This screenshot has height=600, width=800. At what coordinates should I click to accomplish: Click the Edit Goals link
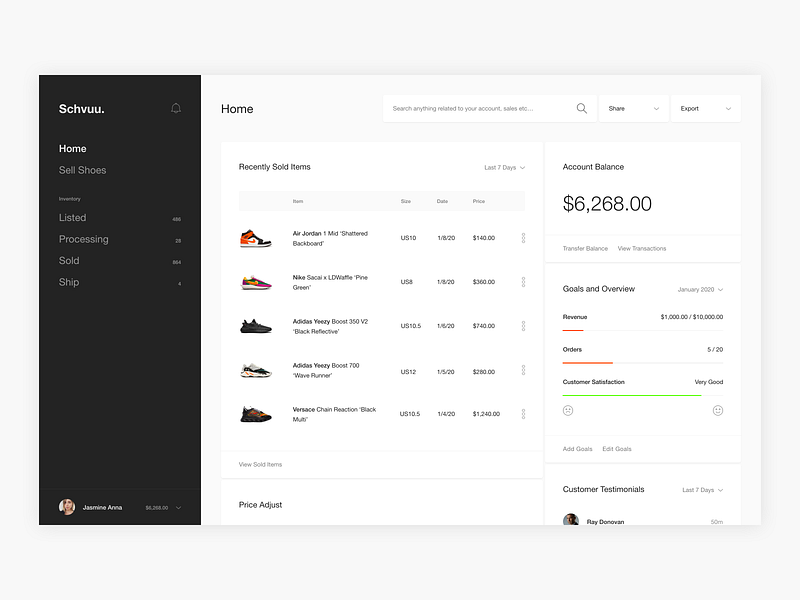[617, 449]
